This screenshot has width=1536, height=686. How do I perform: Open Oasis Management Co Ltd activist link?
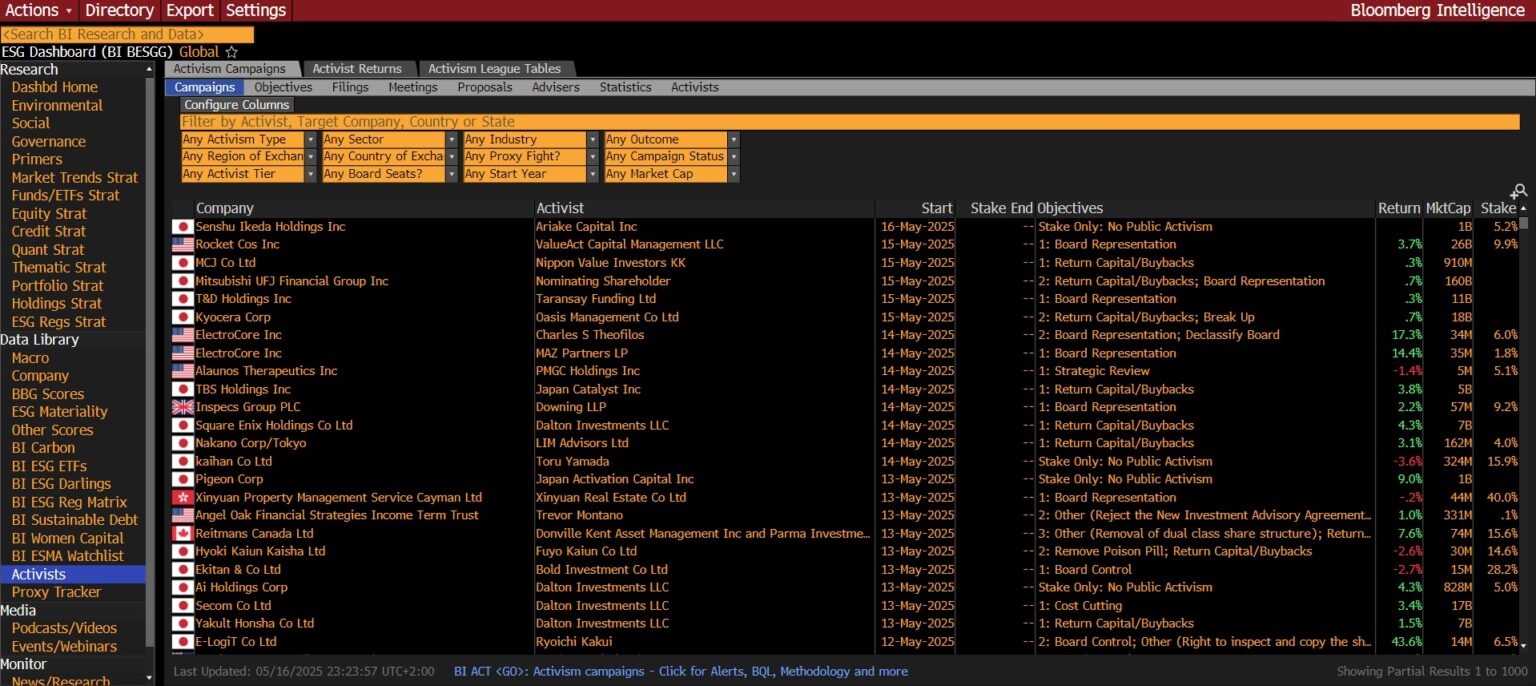pos(607,317)
